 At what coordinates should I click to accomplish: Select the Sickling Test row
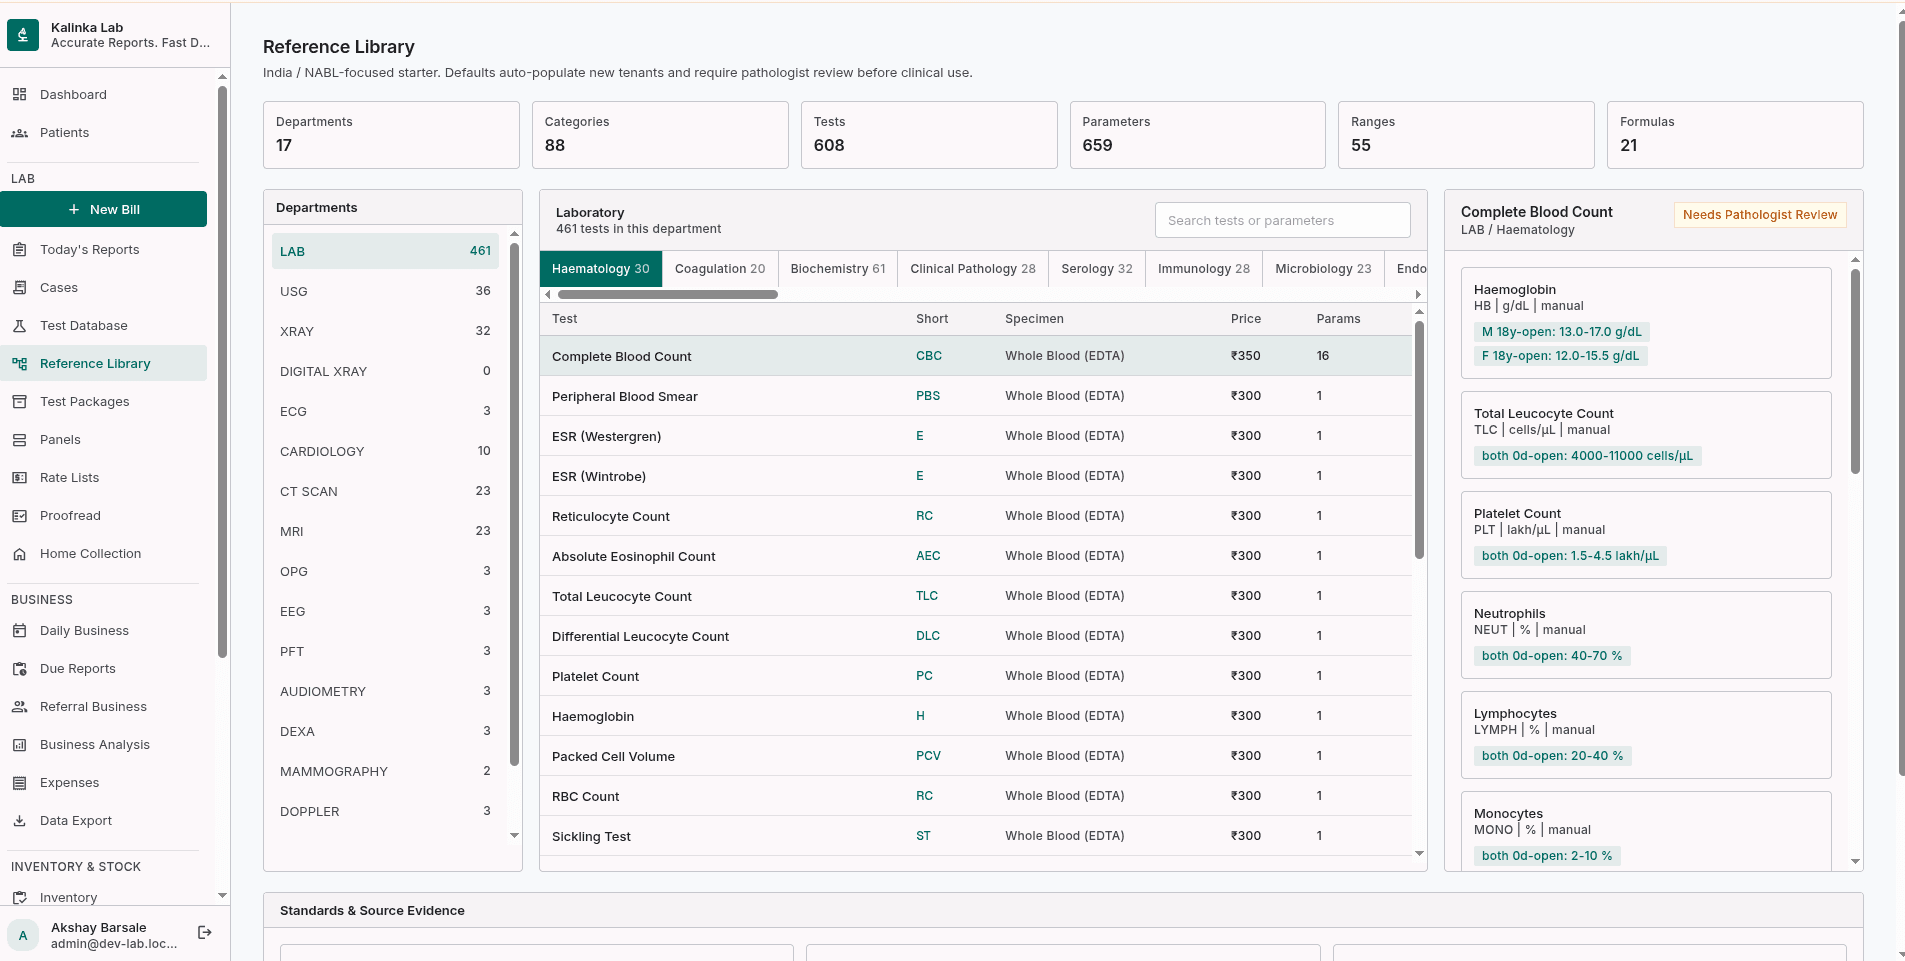click(x=976, y=836)
